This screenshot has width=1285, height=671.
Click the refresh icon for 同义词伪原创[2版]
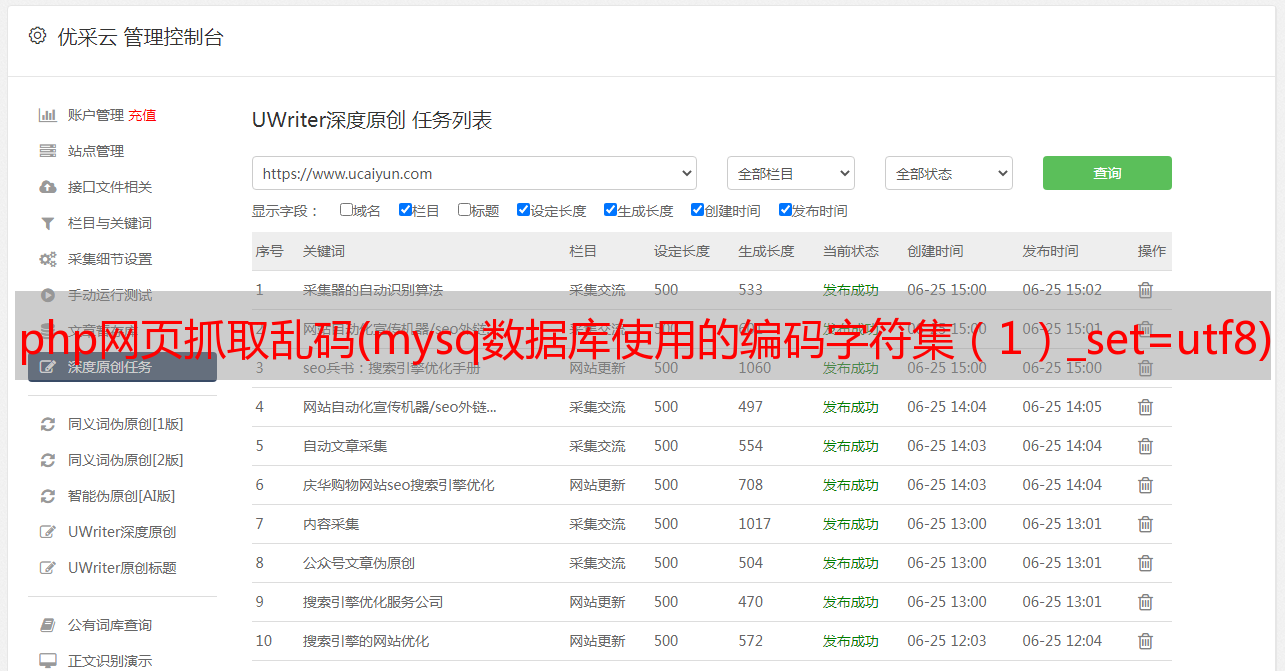click(x=47, y=460)
